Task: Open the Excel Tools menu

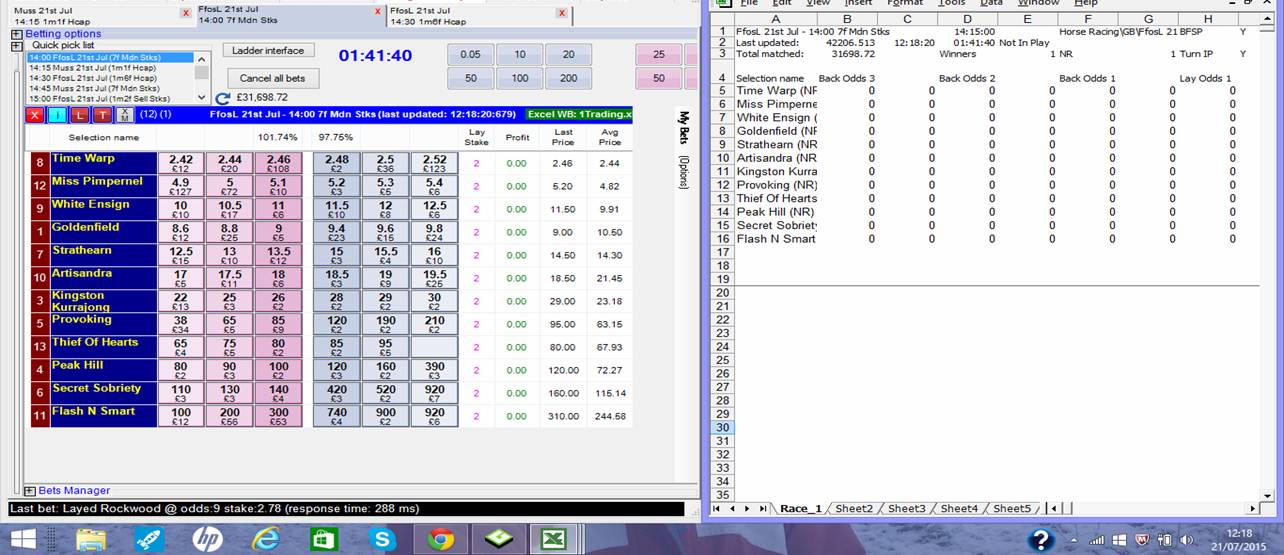Action: point(952,3)
